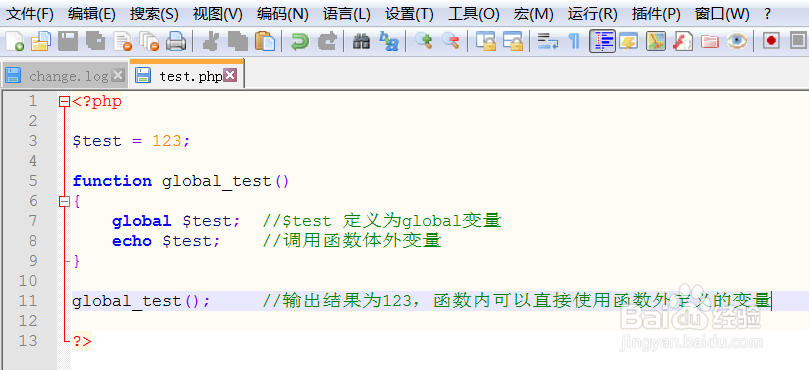Stop macro recording
Image resolution: width=809 pixels, height=370 pixels.
(798, 41)
